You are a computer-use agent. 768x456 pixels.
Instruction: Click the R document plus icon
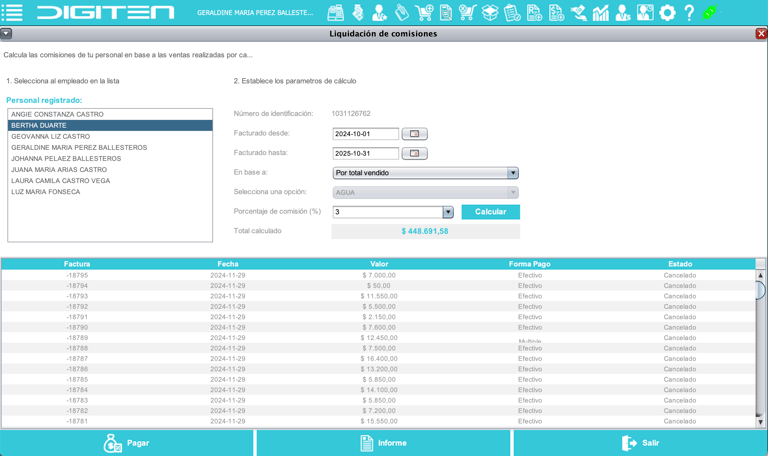tap(534, 13)
